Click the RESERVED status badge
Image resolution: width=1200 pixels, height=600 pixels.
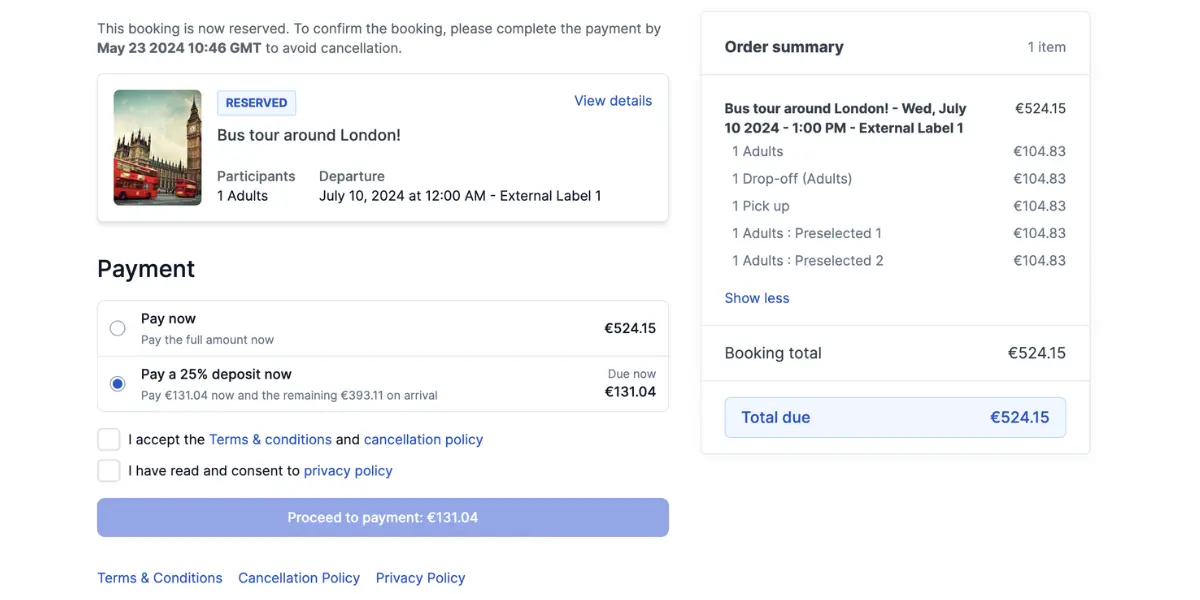tap(256, 103)
